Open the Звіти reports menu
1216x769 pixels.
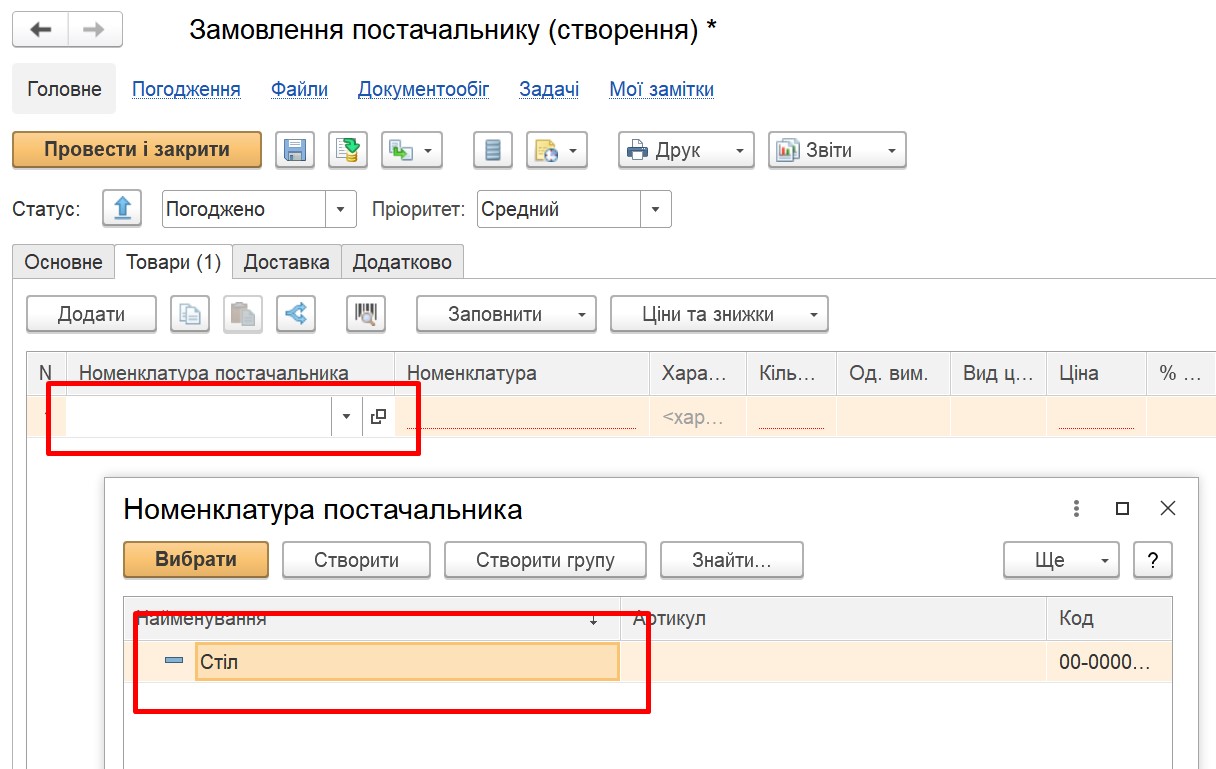pyautogui.click(x=837, y=150)
